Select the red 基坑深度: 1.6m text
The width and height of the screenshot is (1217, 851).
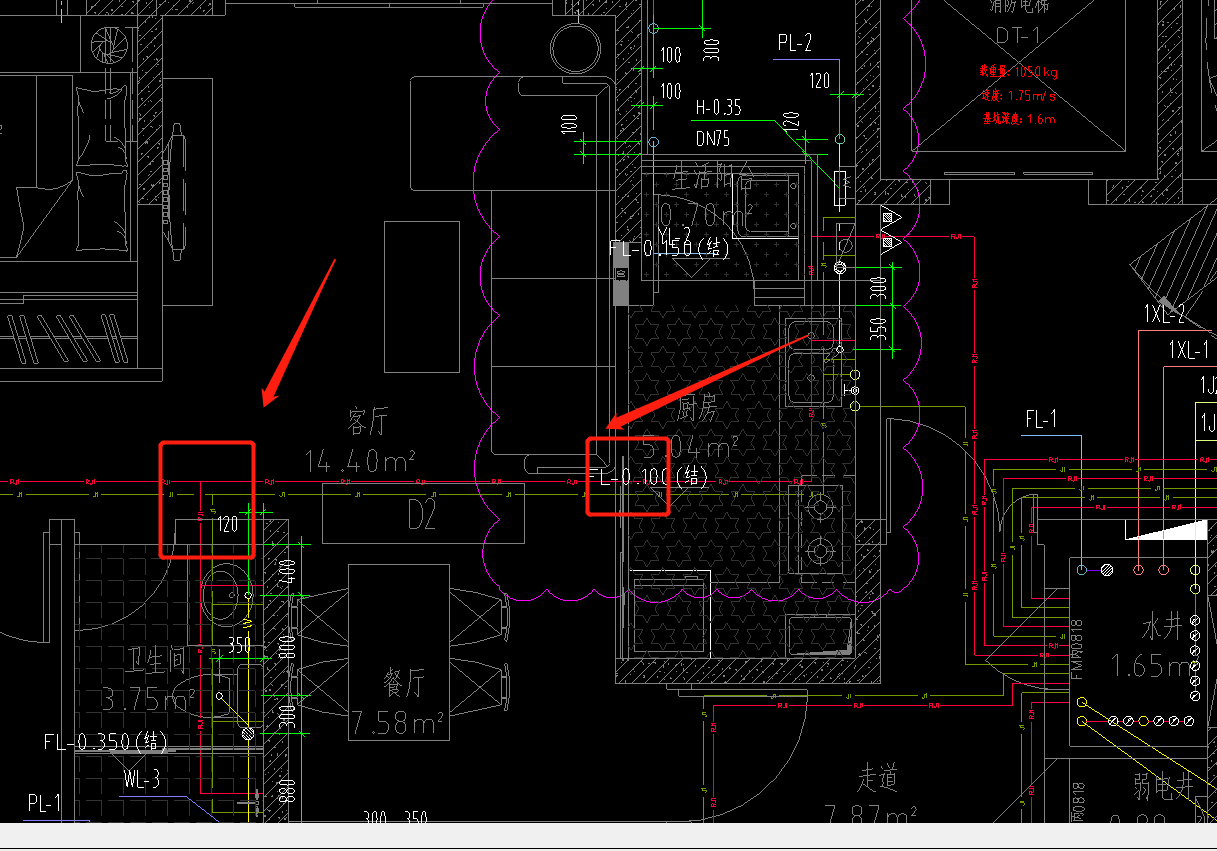point(1019,118)
